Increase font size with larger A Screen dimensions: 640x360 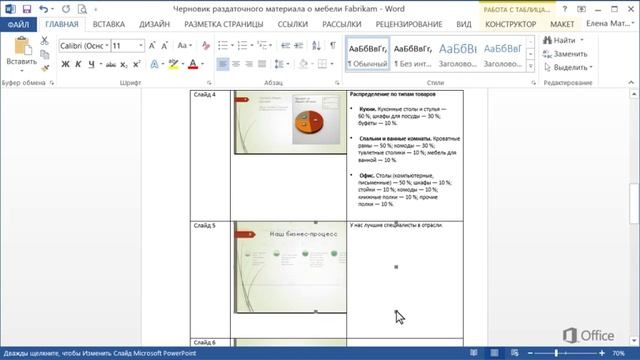(x=152, y=46)
